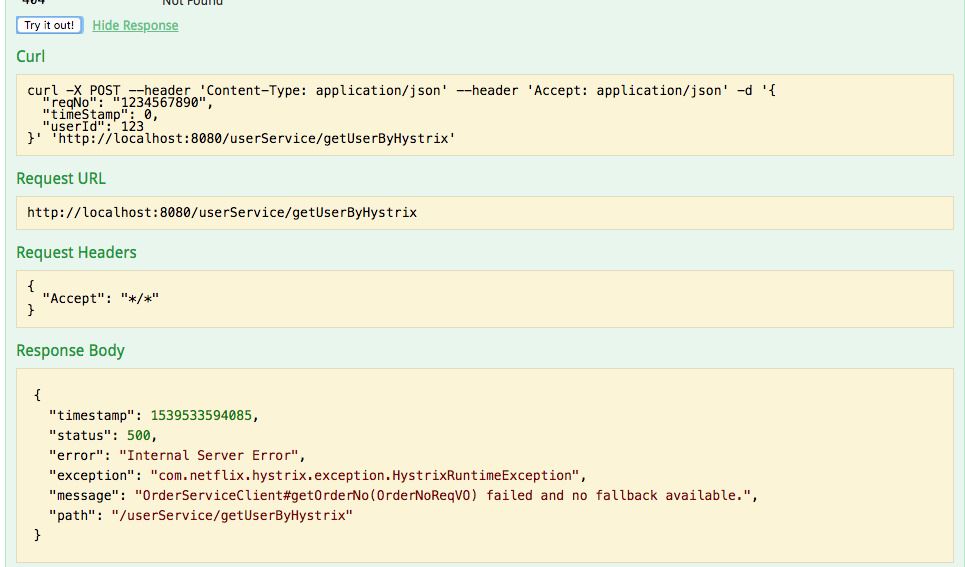Image resolution: width=965 pixels, height=567 pixels.
Task: Click the timestamp value 1539533594085
Action: (202, 415)
